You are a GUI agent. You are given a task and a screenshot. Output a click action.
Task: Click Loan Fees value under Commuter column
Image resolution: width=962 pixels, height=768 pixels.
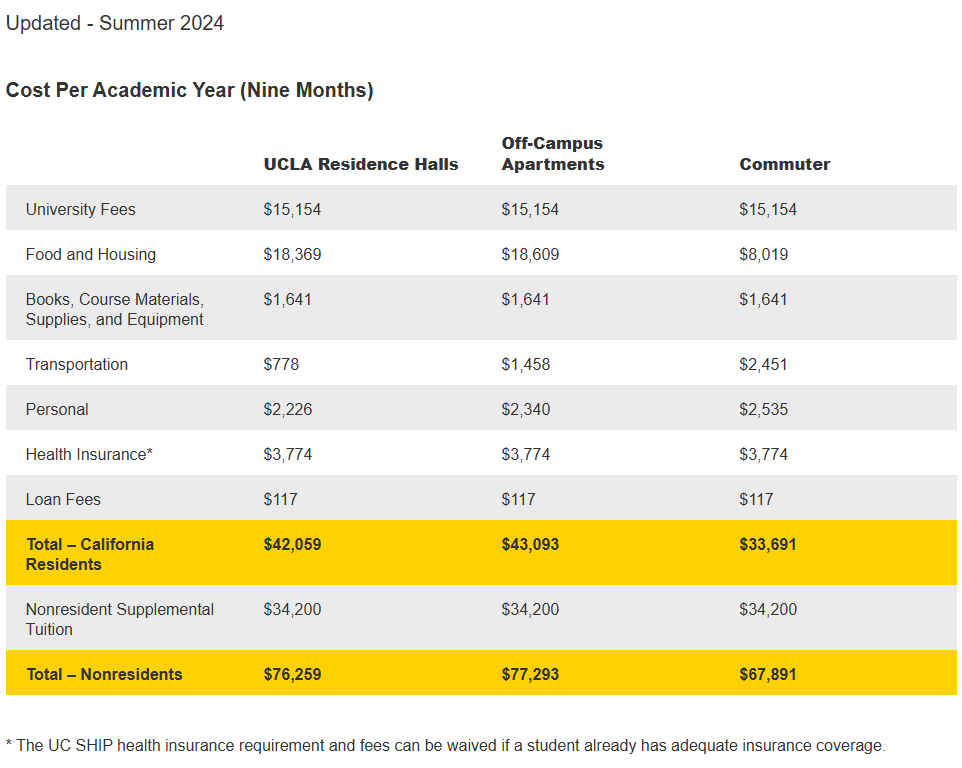click(756, 500)
